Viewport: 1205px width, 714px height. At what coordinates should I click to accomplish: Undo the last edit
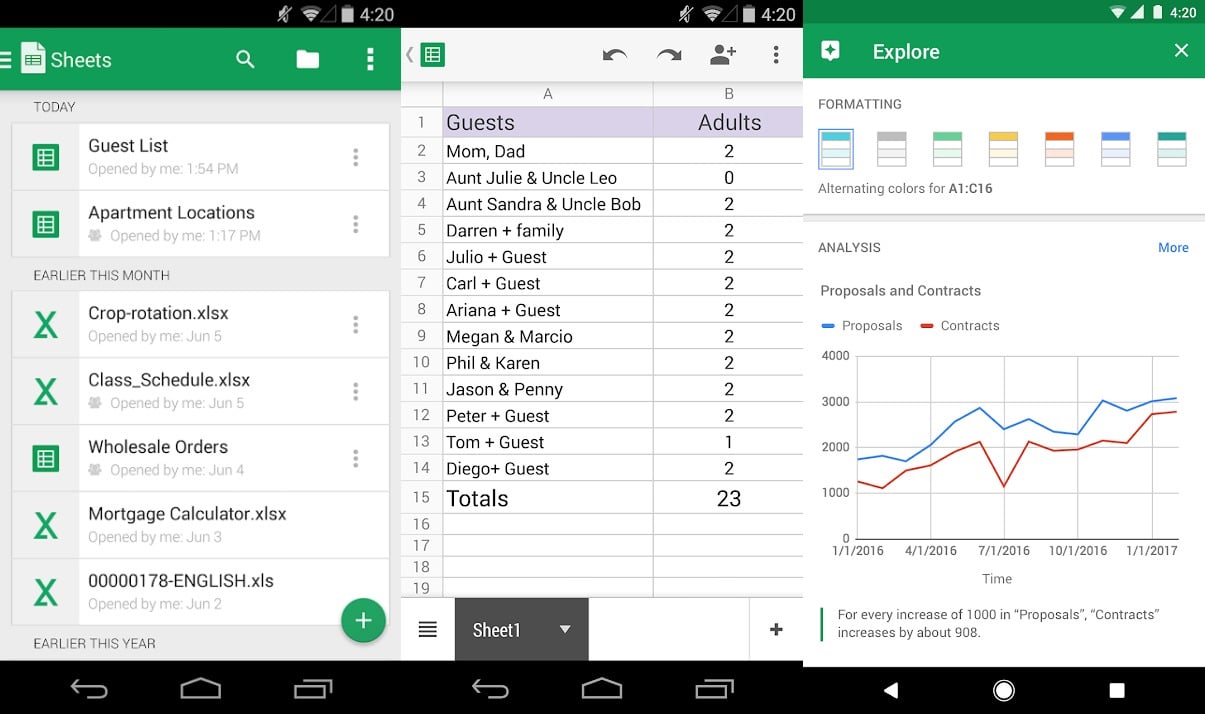(x=615, y=55)
